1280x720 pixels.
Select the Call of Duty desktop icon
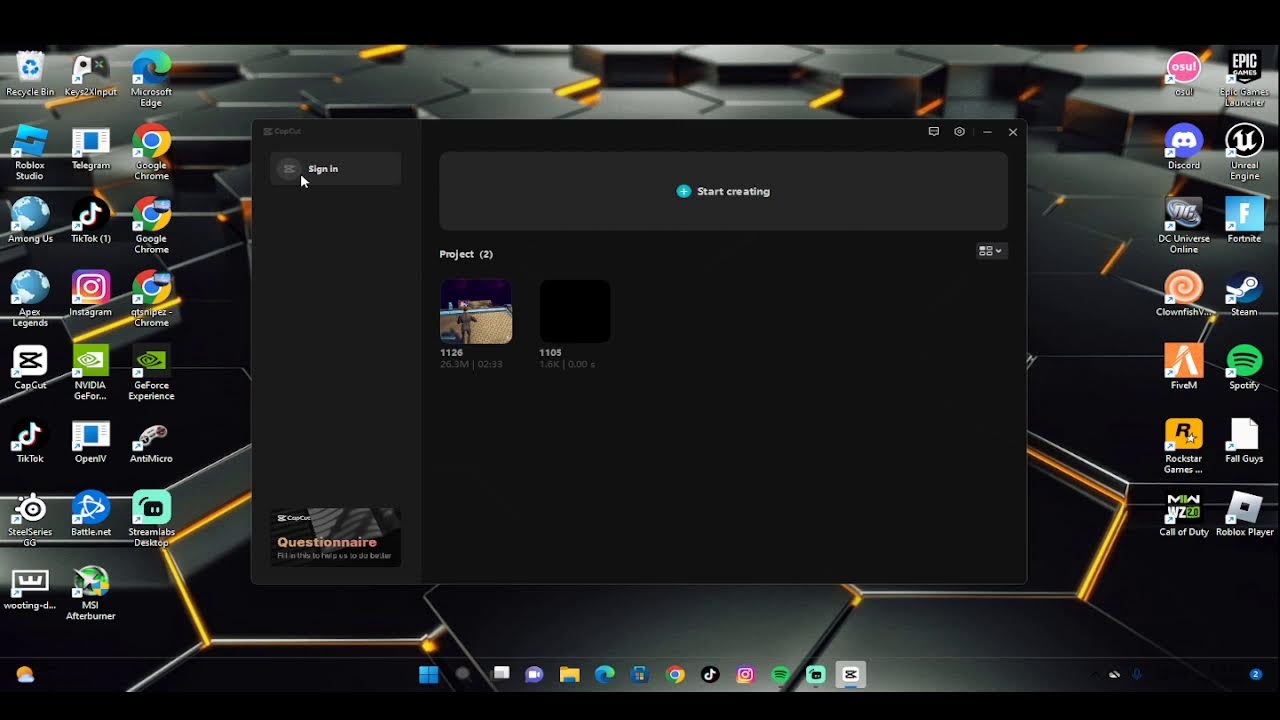point(1184,514)
